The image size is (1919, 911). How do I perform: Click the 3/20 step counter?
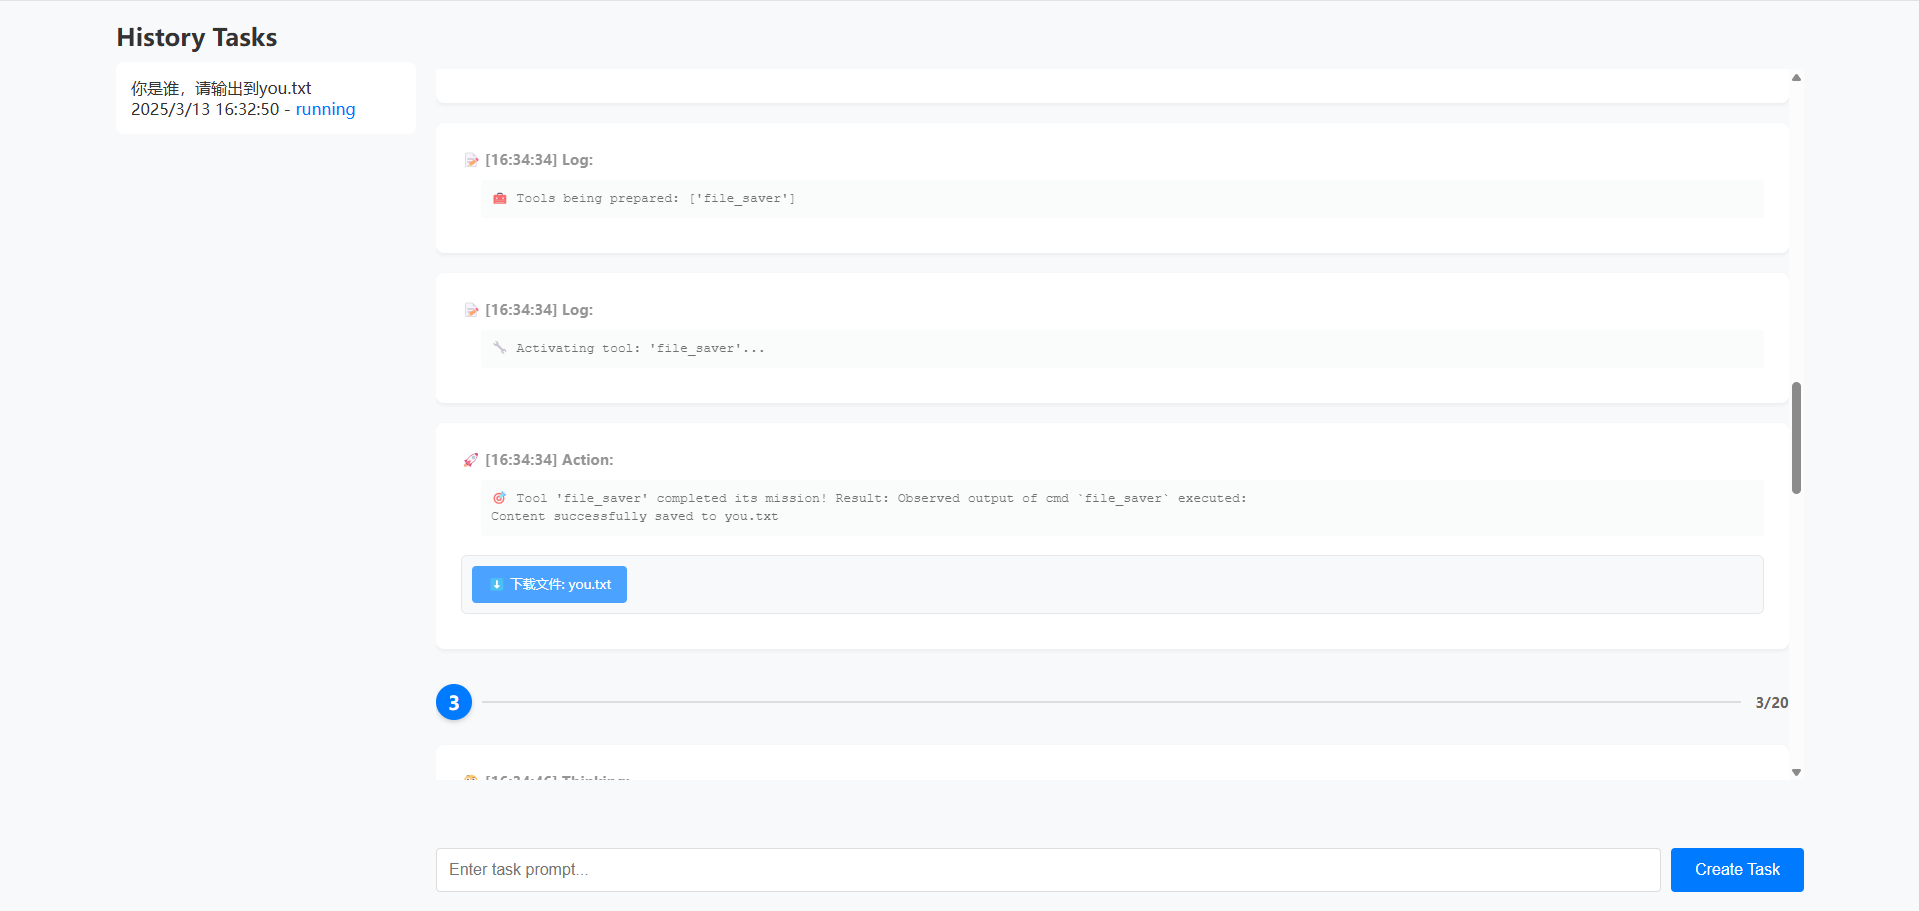click(x=1771, y=703)
